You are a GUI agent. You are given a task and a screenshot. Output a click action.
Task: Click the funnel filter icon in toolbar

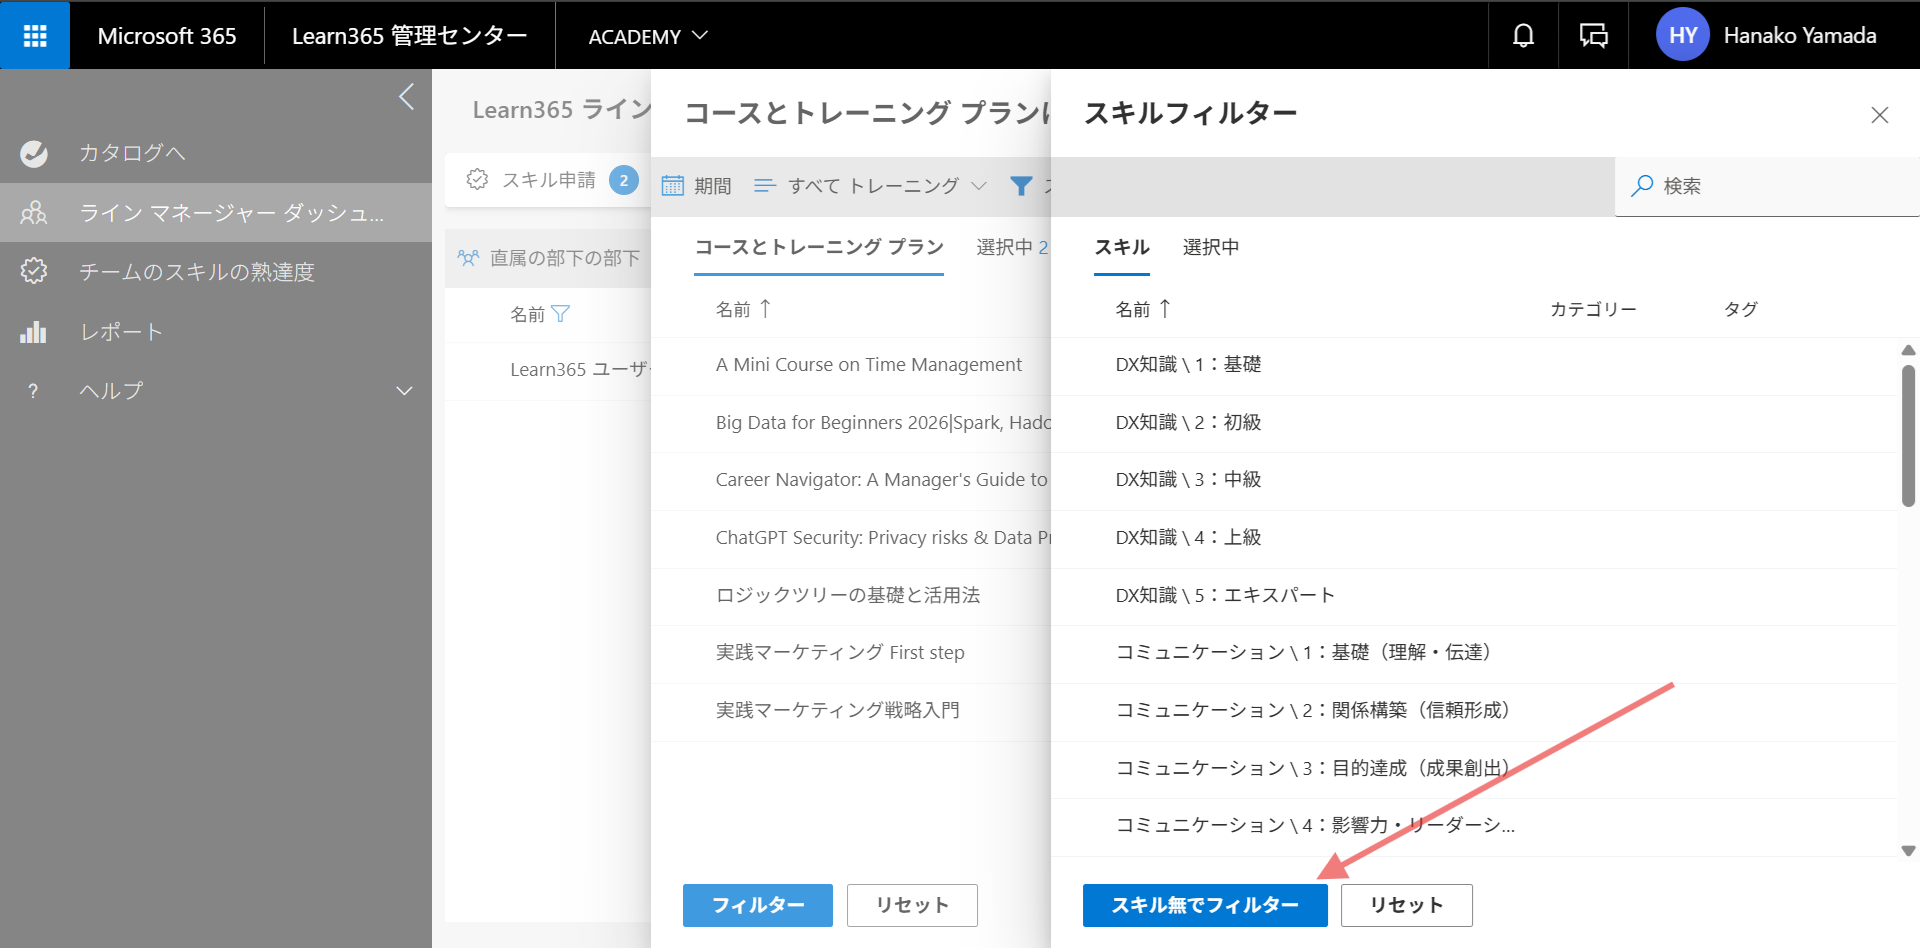tap(1021, 185)
